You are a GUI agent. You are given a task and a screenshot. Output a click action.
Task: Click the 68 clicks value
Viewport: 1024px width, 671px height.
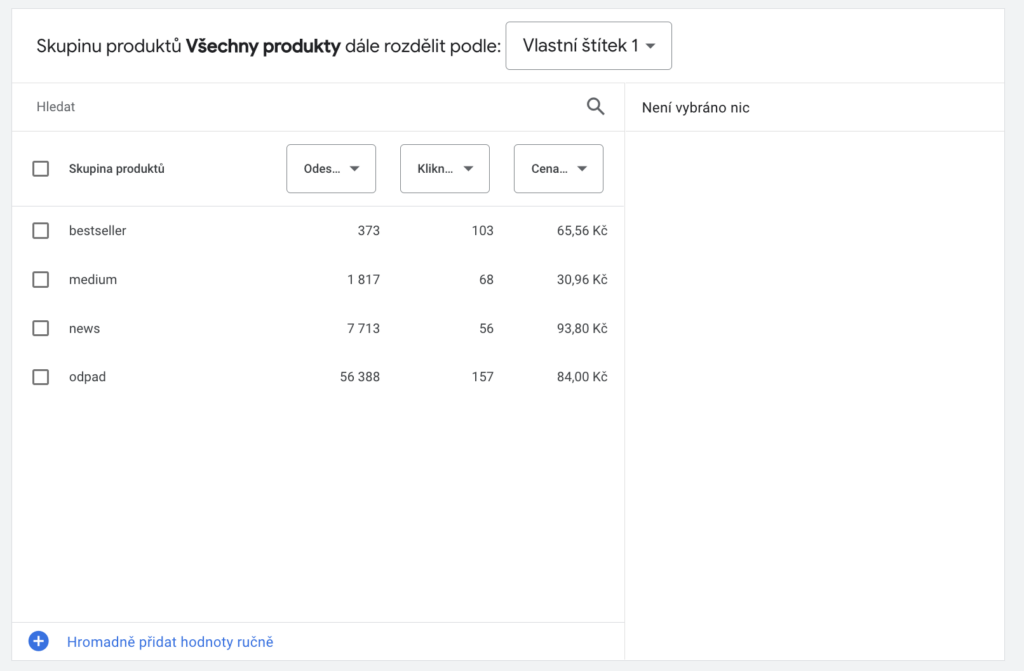tap(486, 280)
